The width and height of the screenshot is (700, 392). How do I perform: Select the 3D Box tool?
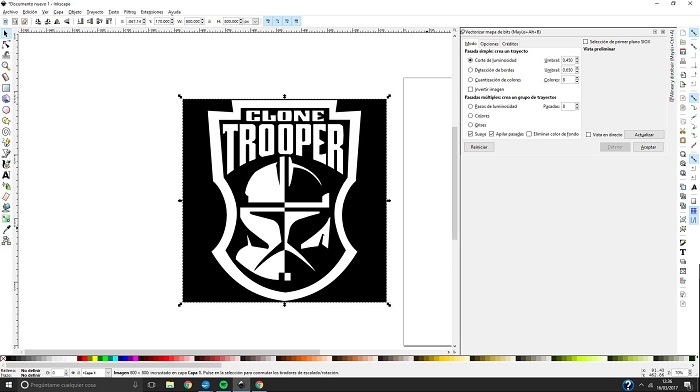coord(6,99)
